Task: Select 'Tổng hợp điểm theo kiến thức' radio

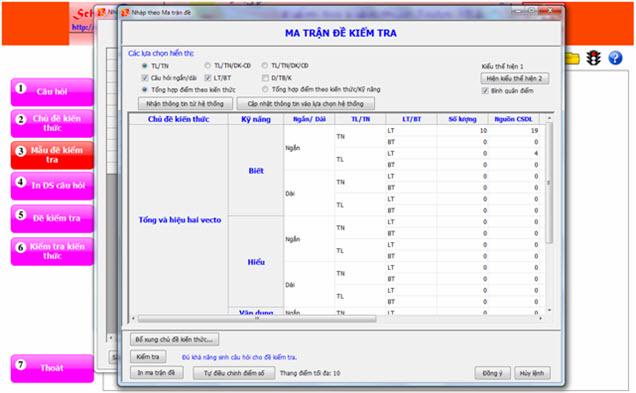Action: [x=144, y=89]
